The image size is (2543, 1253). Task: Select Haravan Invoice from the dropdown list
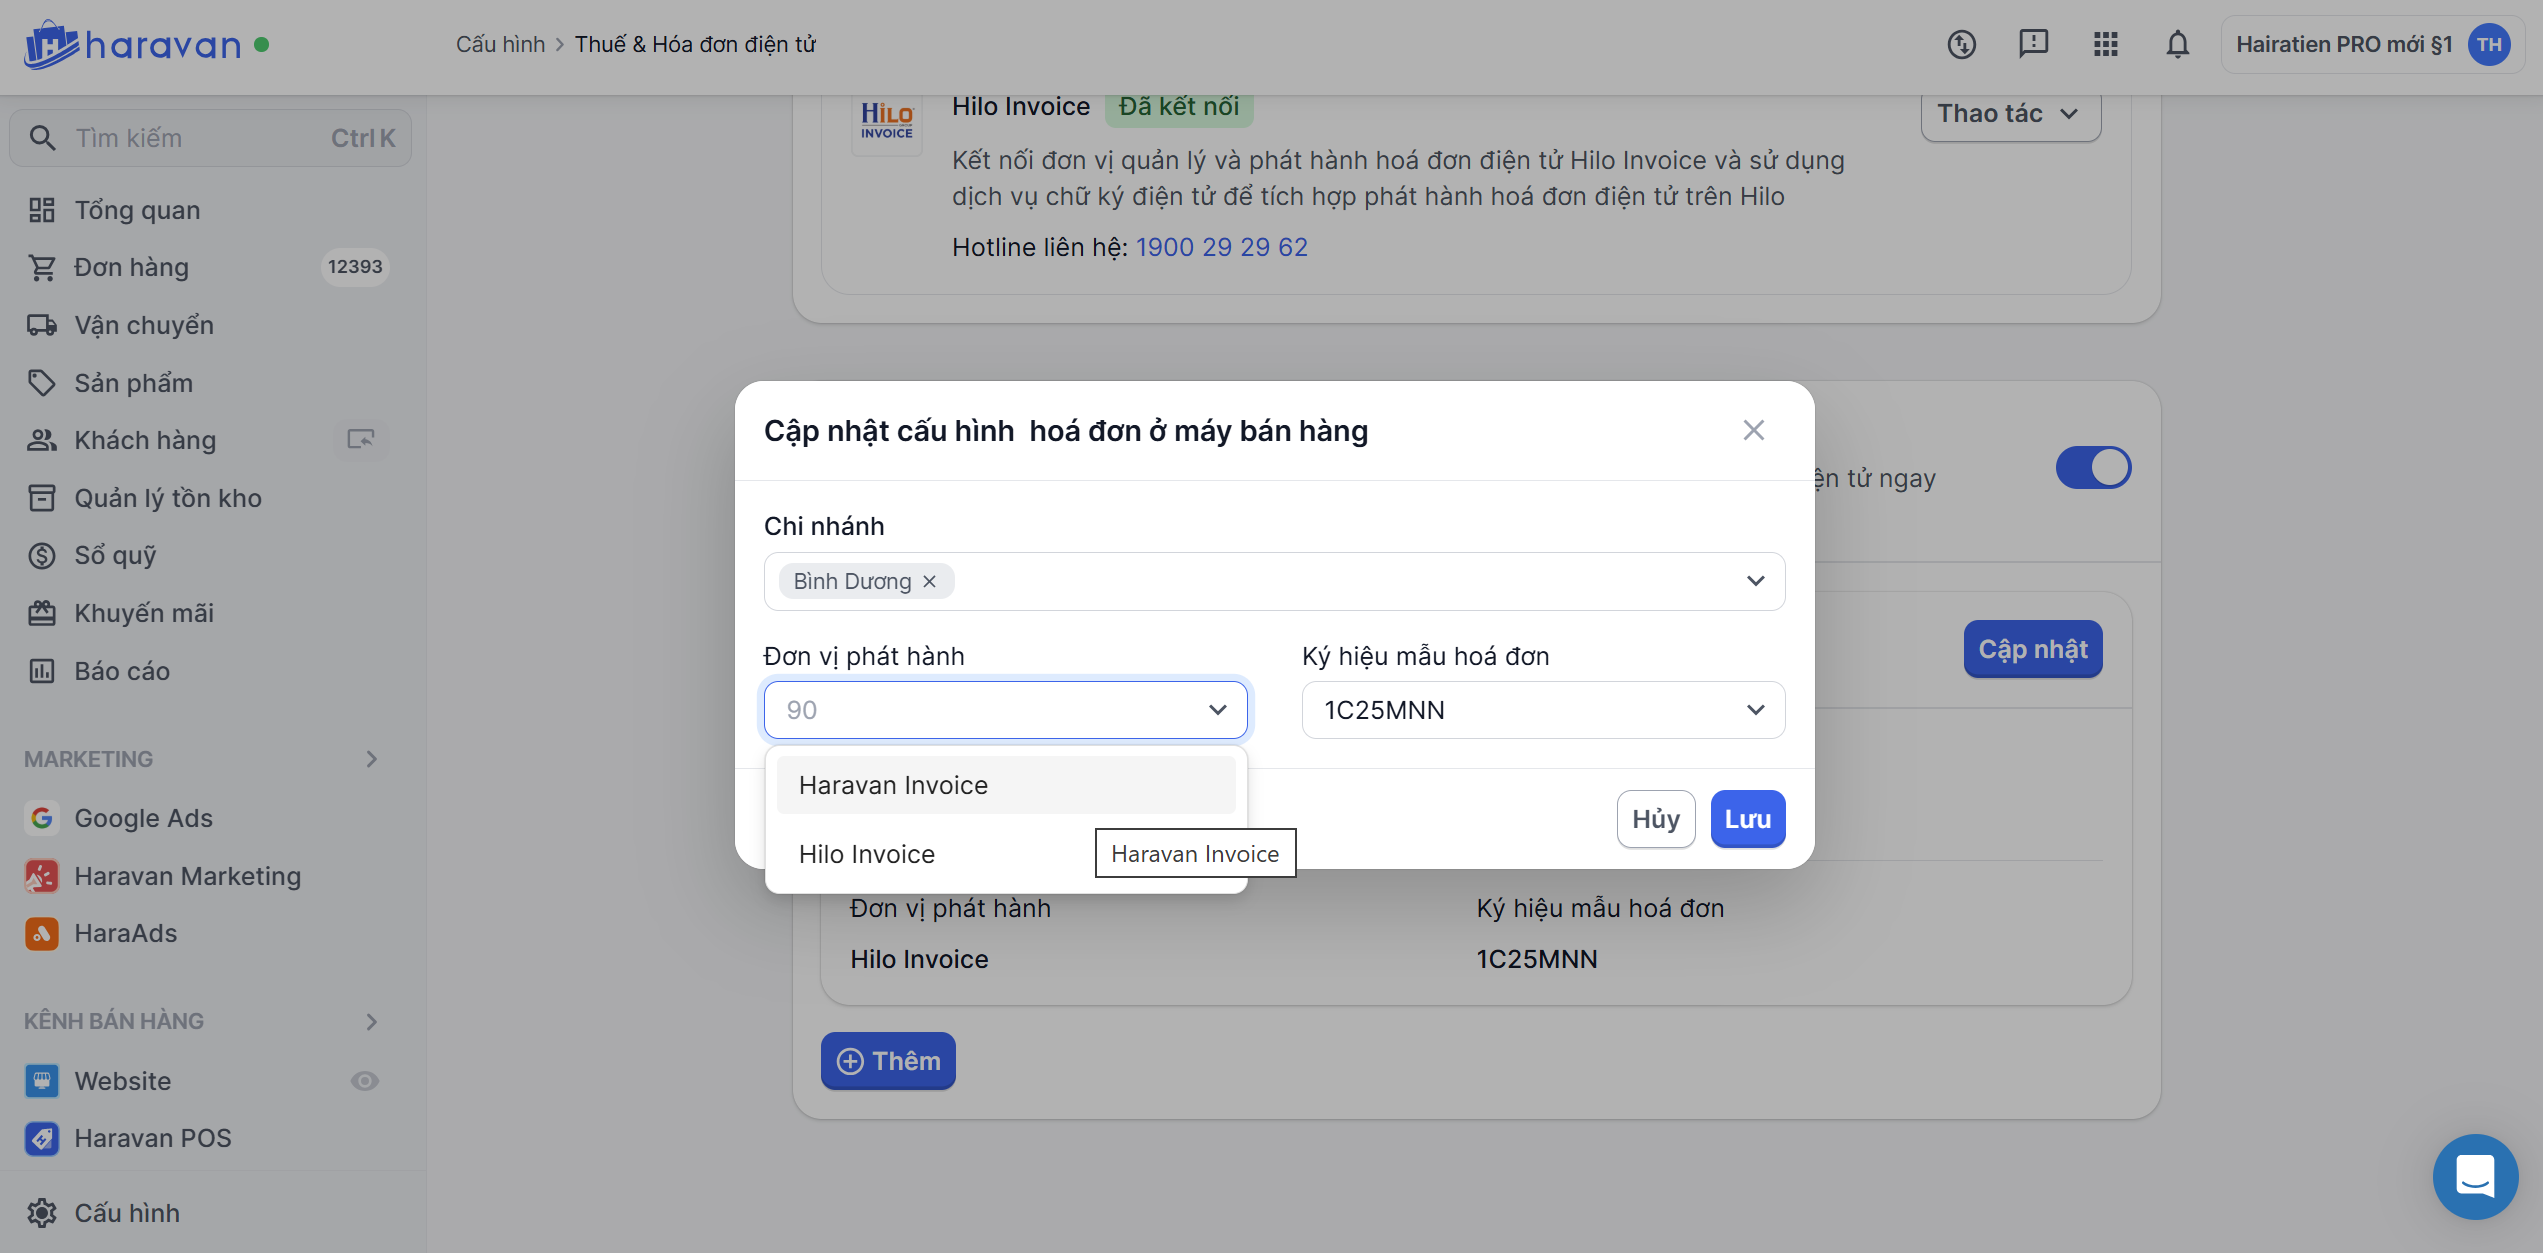[x=893, y=785]
